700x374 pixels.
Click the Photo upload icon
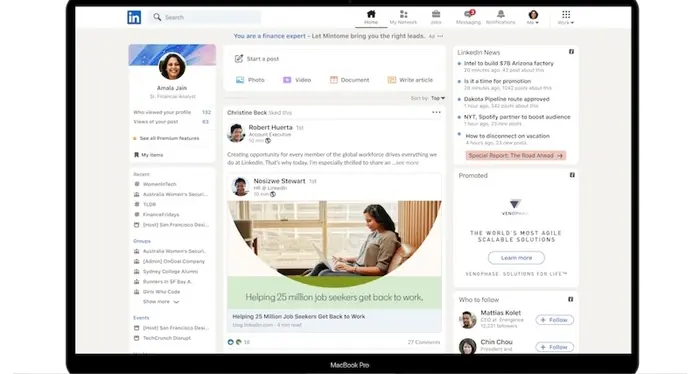pos(240,80)
